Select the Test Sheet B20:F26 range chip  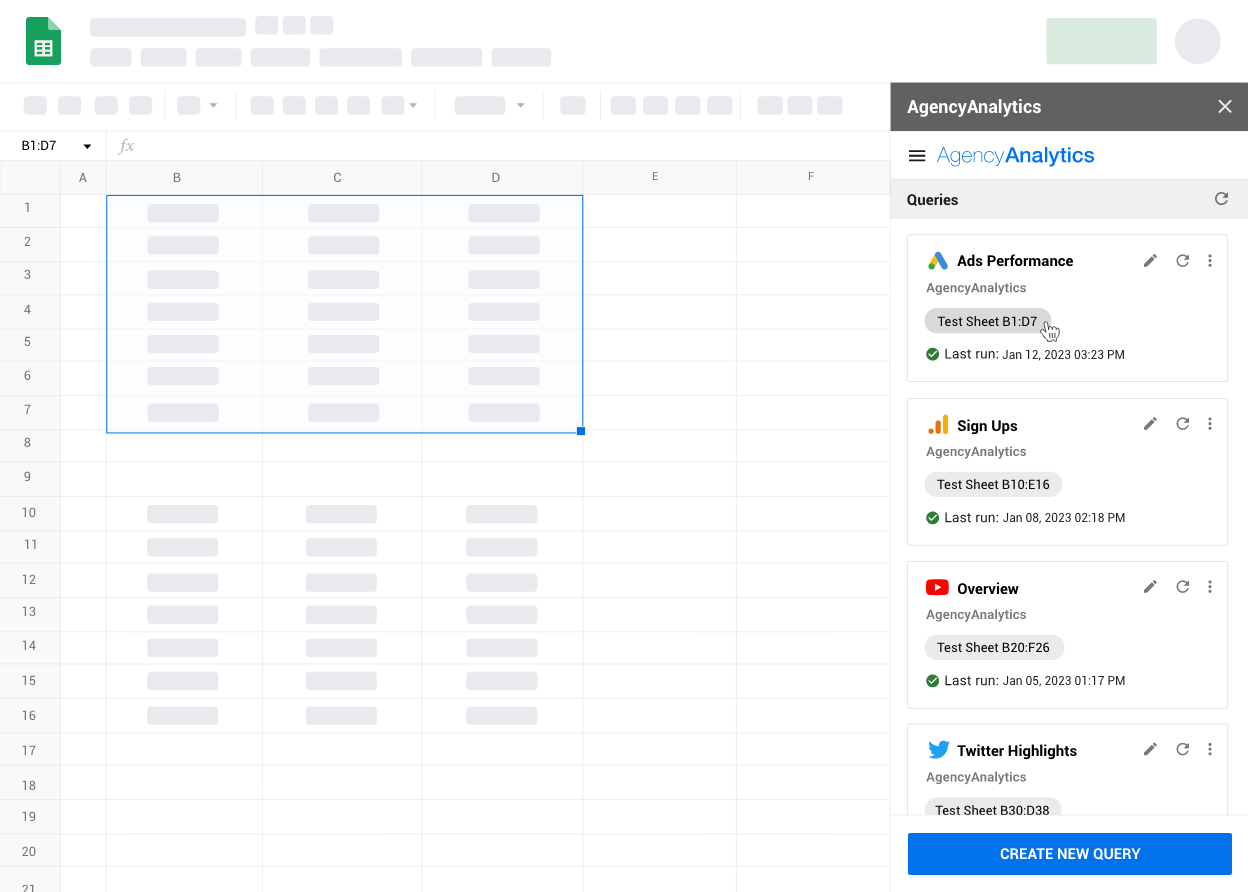[994, 647]
